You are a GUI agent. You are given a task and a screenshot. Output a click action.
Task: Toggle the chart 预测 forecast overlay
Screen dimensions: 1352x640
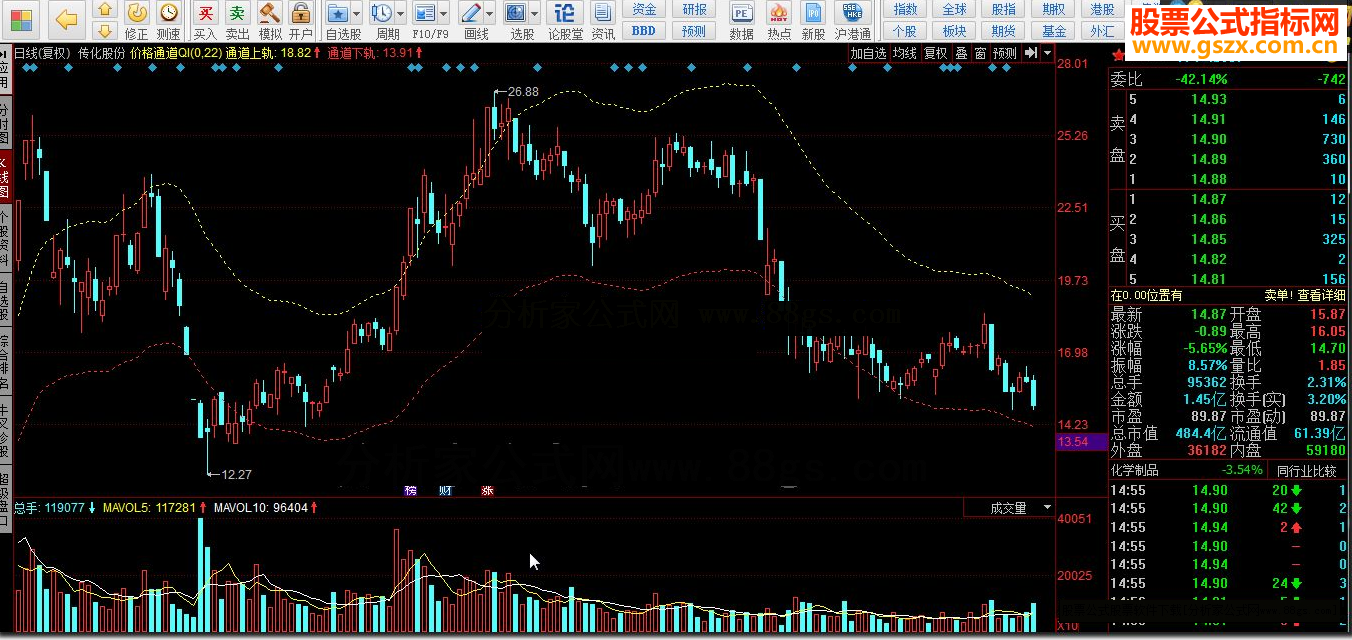click(x=1005, y=53)
